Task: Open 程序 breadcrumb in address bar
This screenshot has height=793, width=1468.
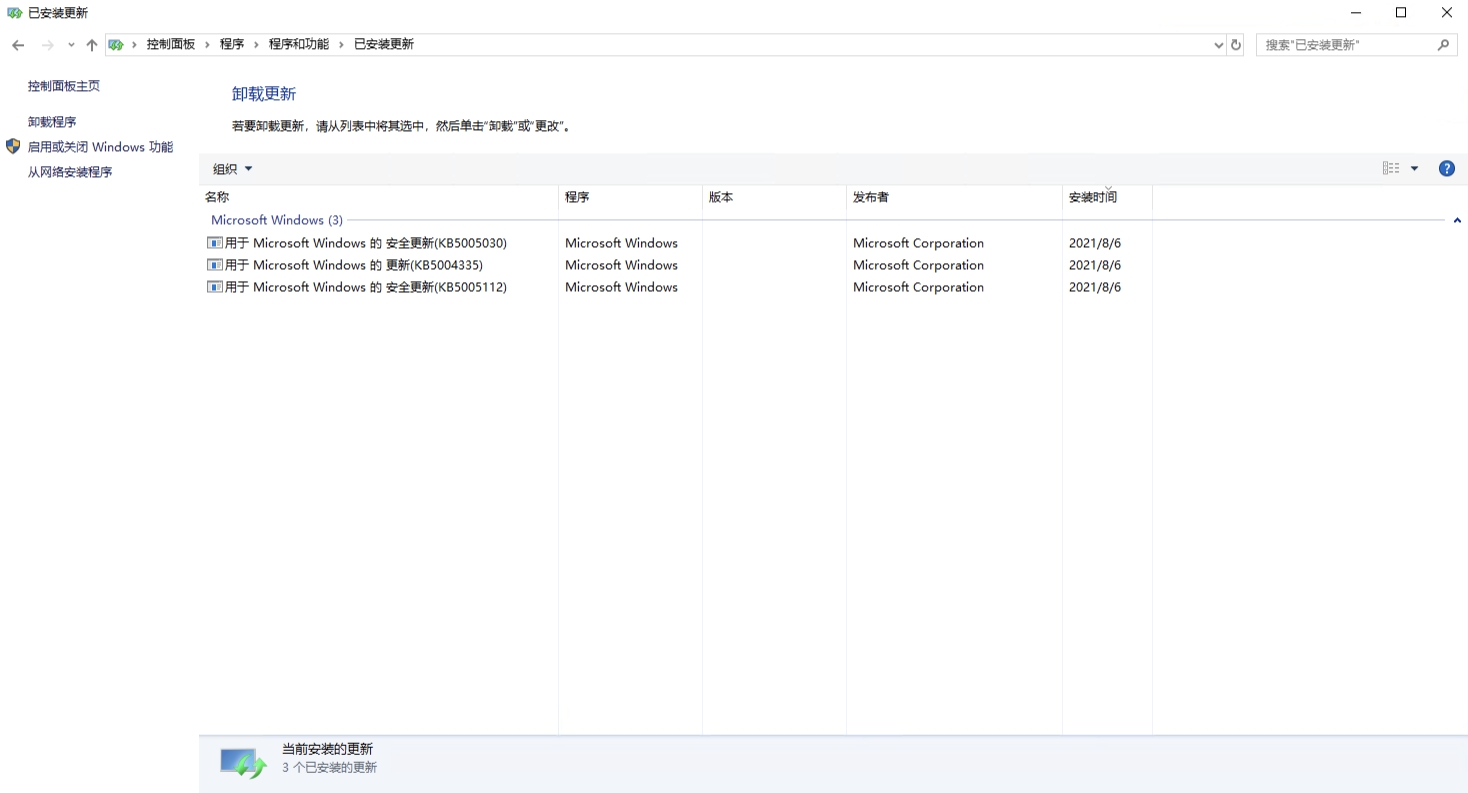Action: [232, 44]
